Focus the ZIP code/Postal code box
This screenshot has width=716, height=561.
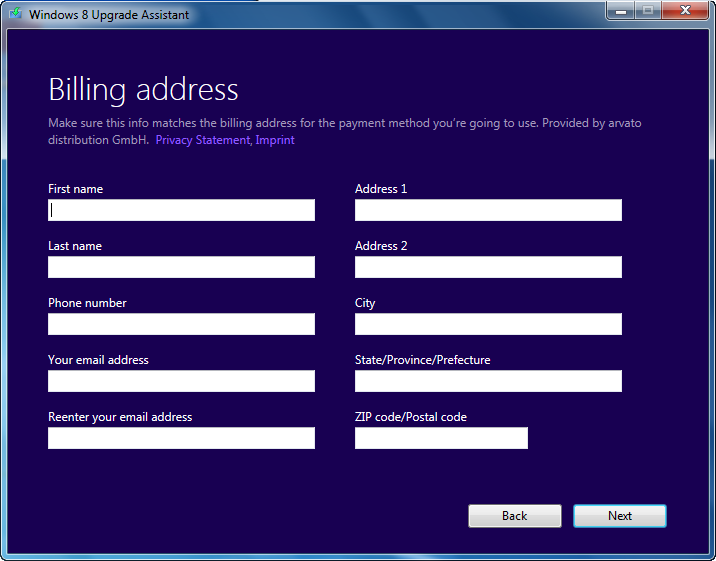[x=441, y=438]
